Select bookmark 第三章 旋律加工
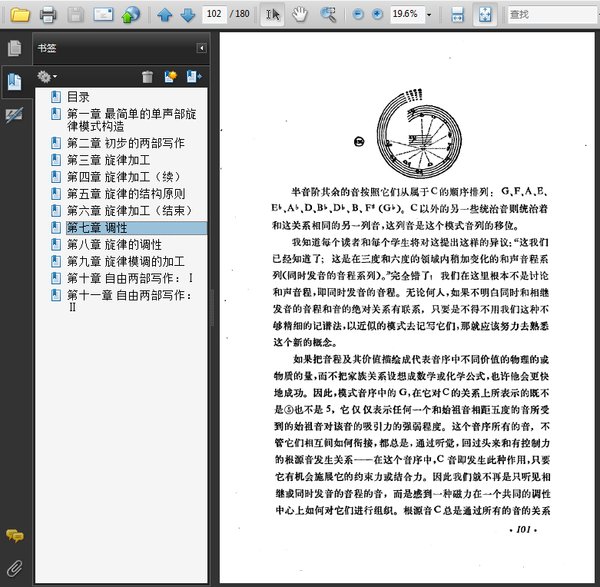 pos(108,160)
